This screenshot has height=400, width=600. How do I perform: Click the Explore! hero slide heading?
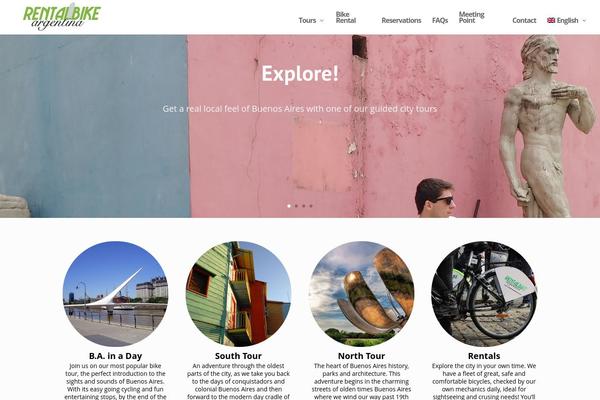point(300,73)
